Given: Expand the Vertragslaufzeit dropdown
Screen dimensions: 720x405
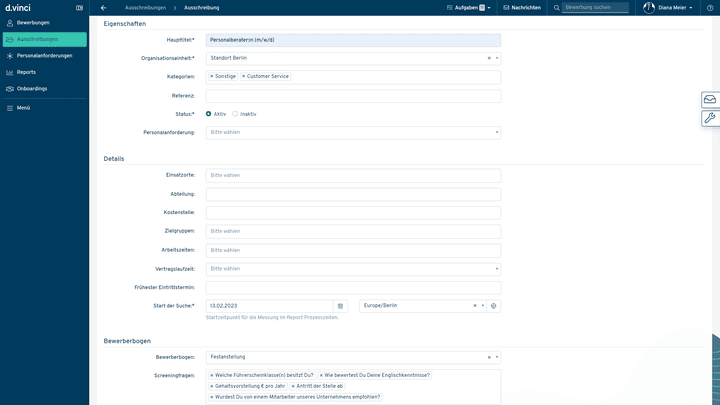Looking at the screenshot, I should [497, 269].
